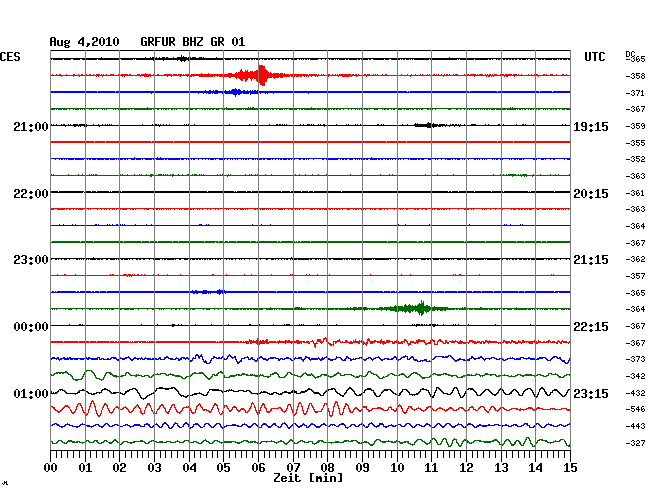The image size is (650, 494).
Task: Click the local time label '00:00'
Action: pos(31,327)
